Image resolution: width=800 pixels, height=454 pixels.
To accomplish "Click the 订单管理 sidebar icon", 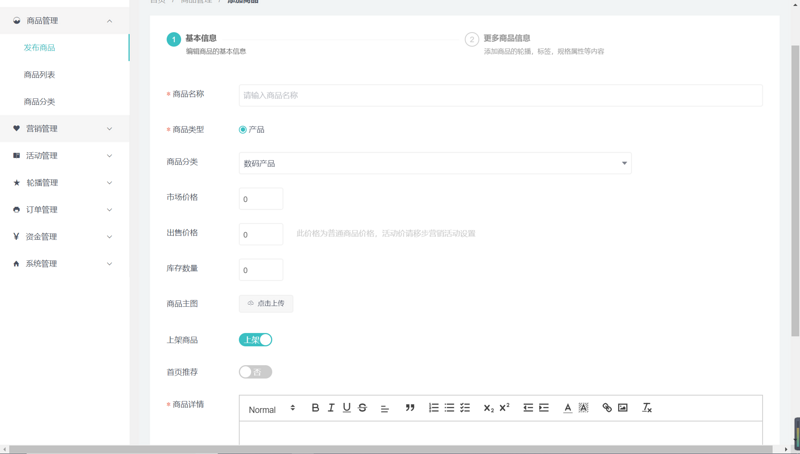I will pyautogui.click(x=16, y=210).
